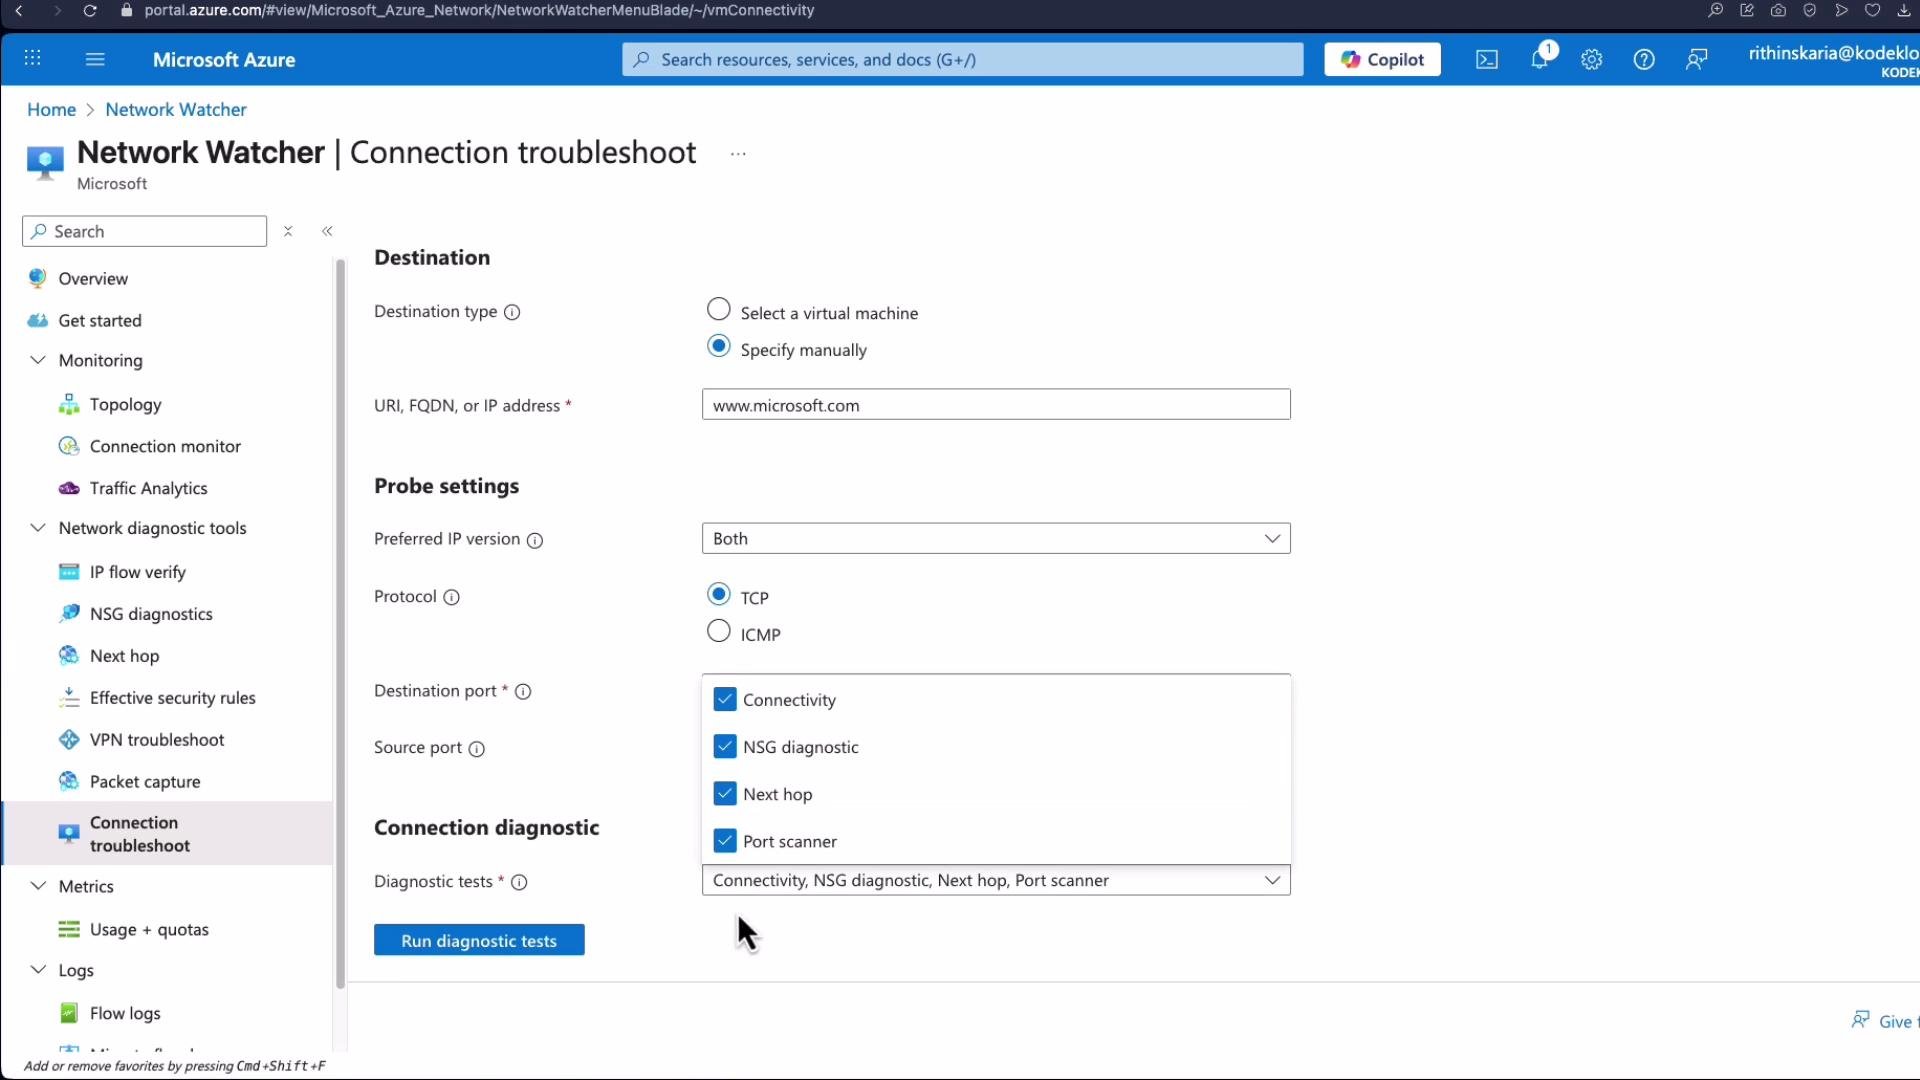Collapse the Network diagnostic tools section

coord(38,528)
